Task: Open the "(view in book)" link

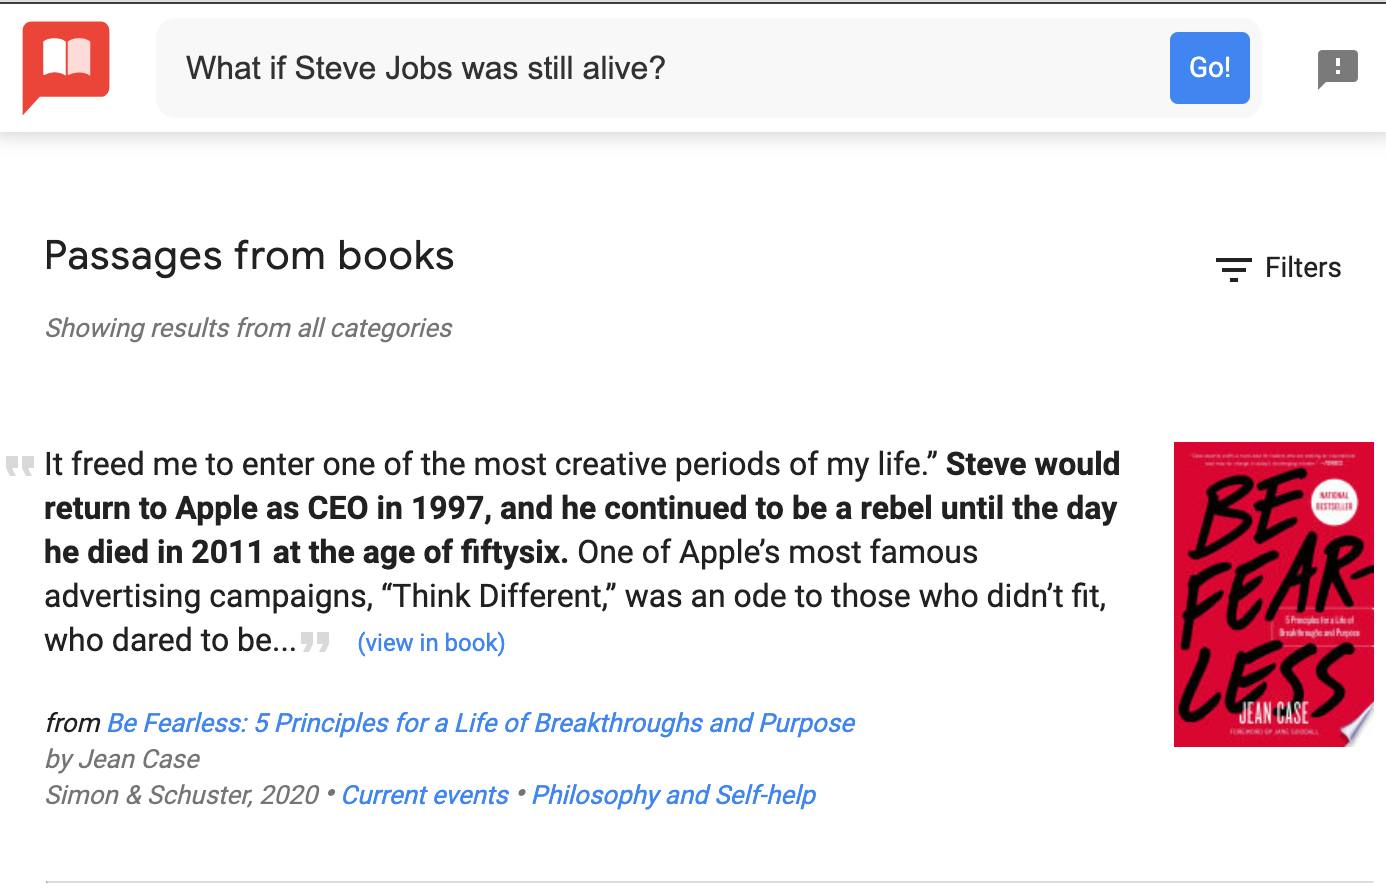Action: point(431,643)
